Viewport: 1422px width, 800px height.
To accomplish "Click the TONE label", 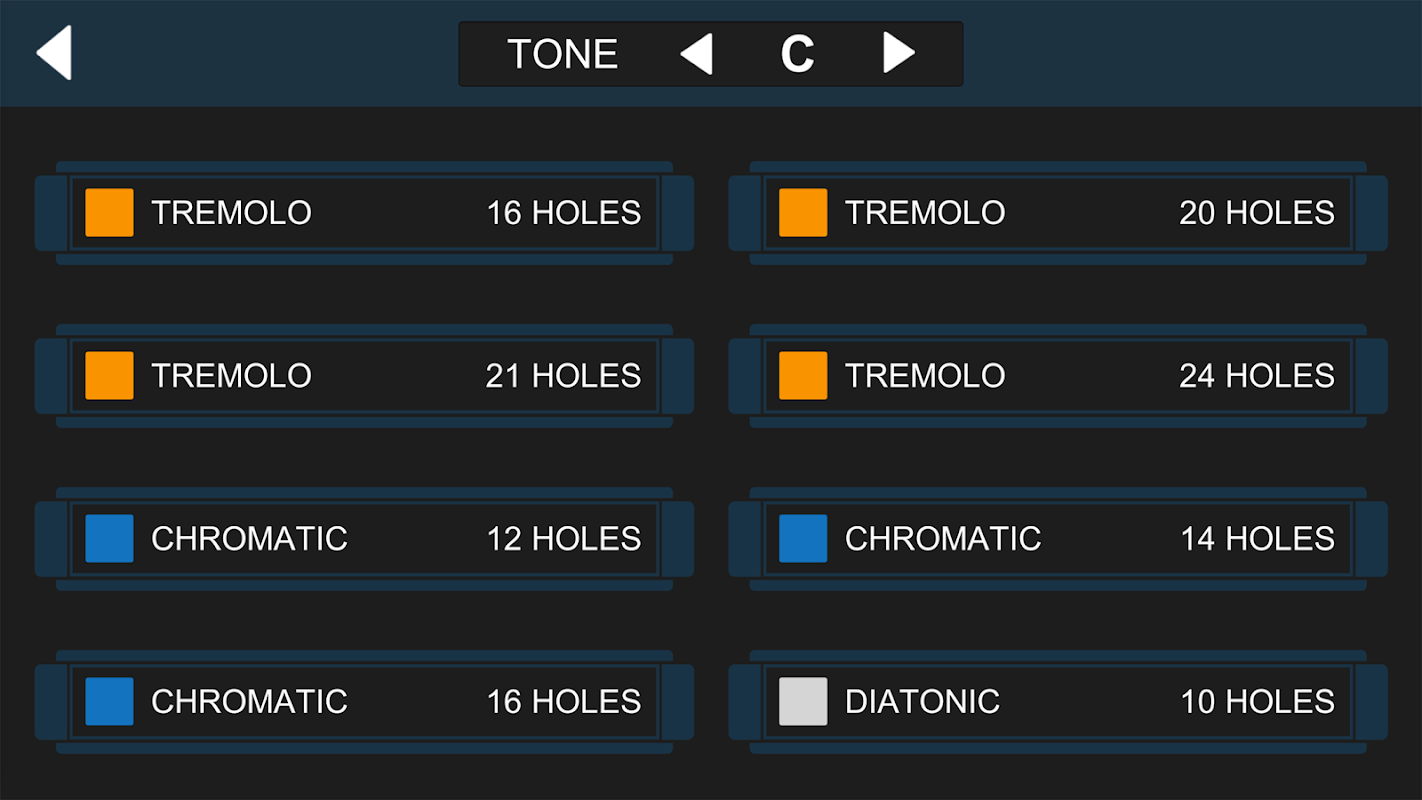I will point(563,54).
